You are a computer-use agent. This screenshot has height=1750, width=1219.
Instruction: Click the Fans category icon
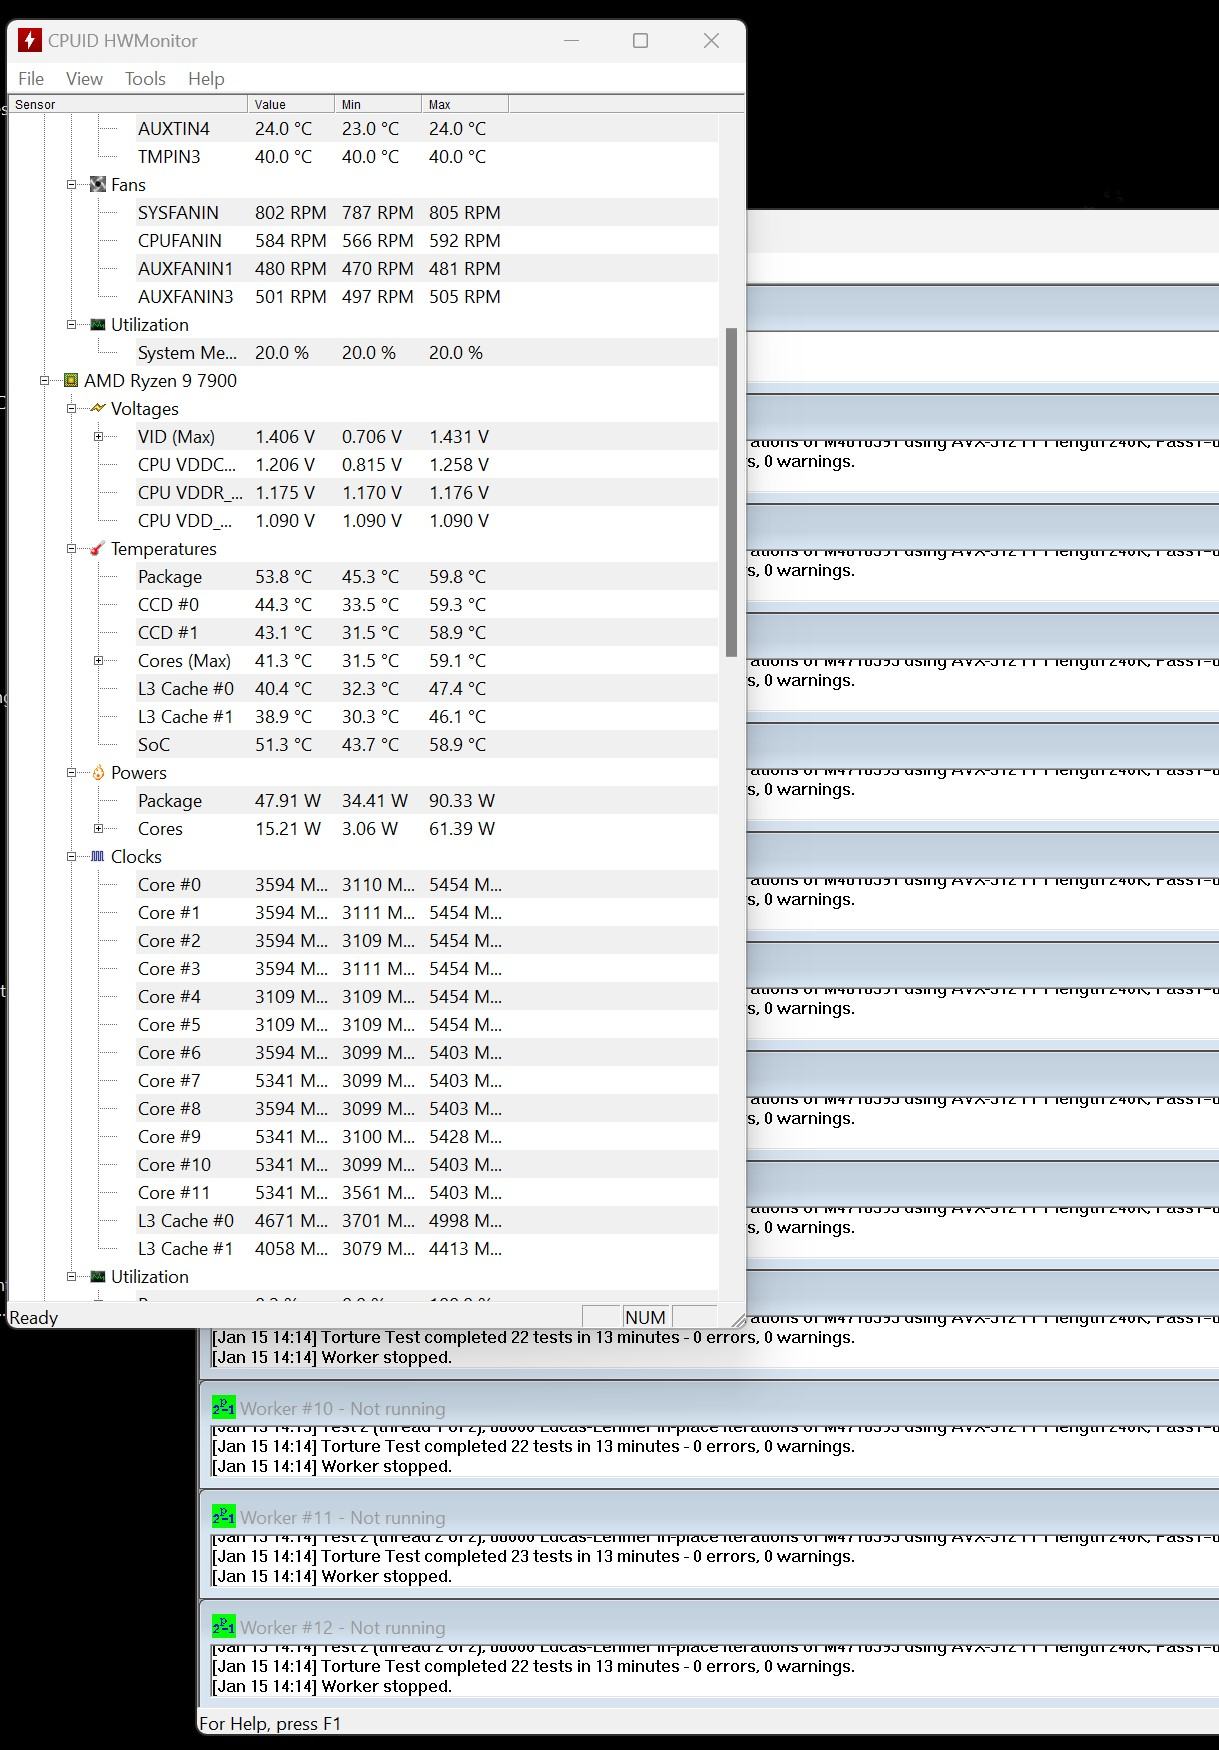[98, 184]
